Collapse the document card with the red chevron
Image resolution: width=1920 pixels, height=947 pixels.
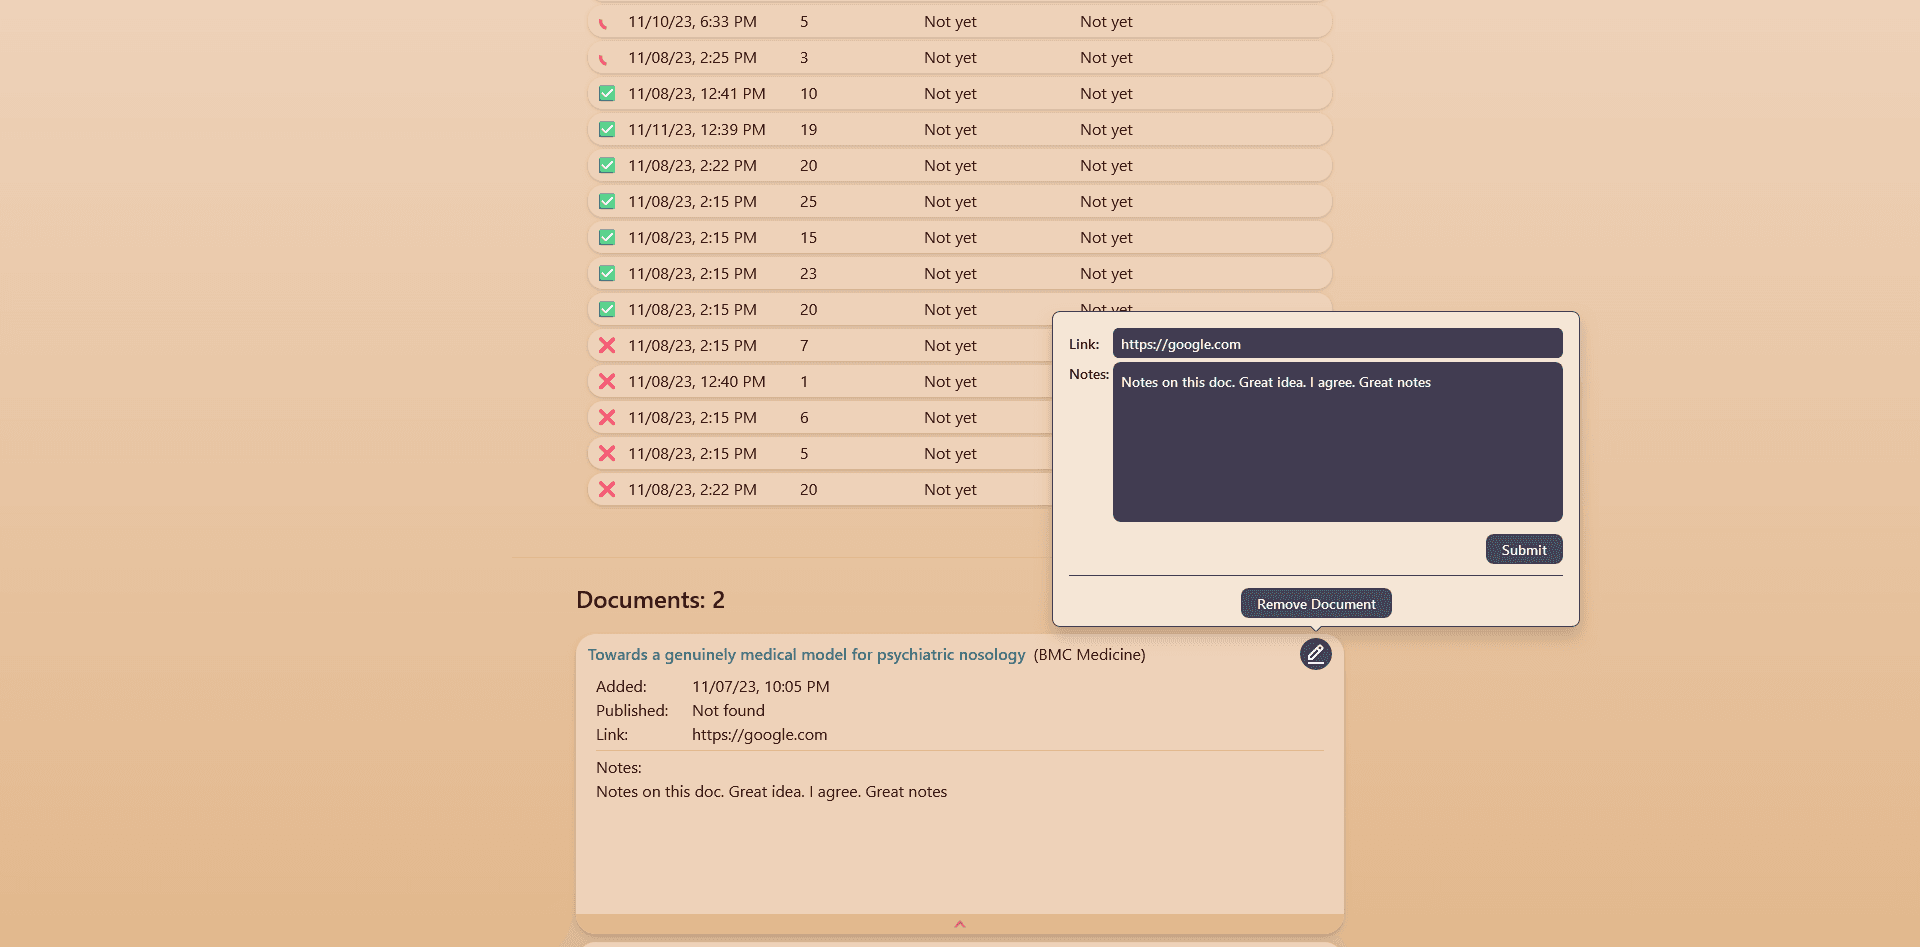tap(959, 924)
